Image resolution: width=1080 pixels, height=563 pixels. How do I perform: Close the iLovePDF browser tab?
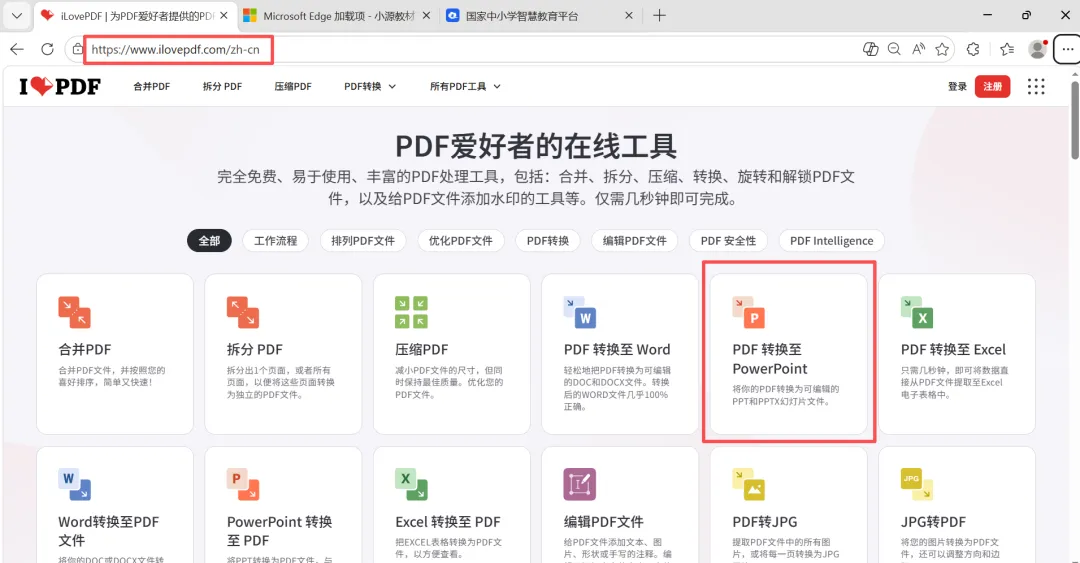click(224, 15)
